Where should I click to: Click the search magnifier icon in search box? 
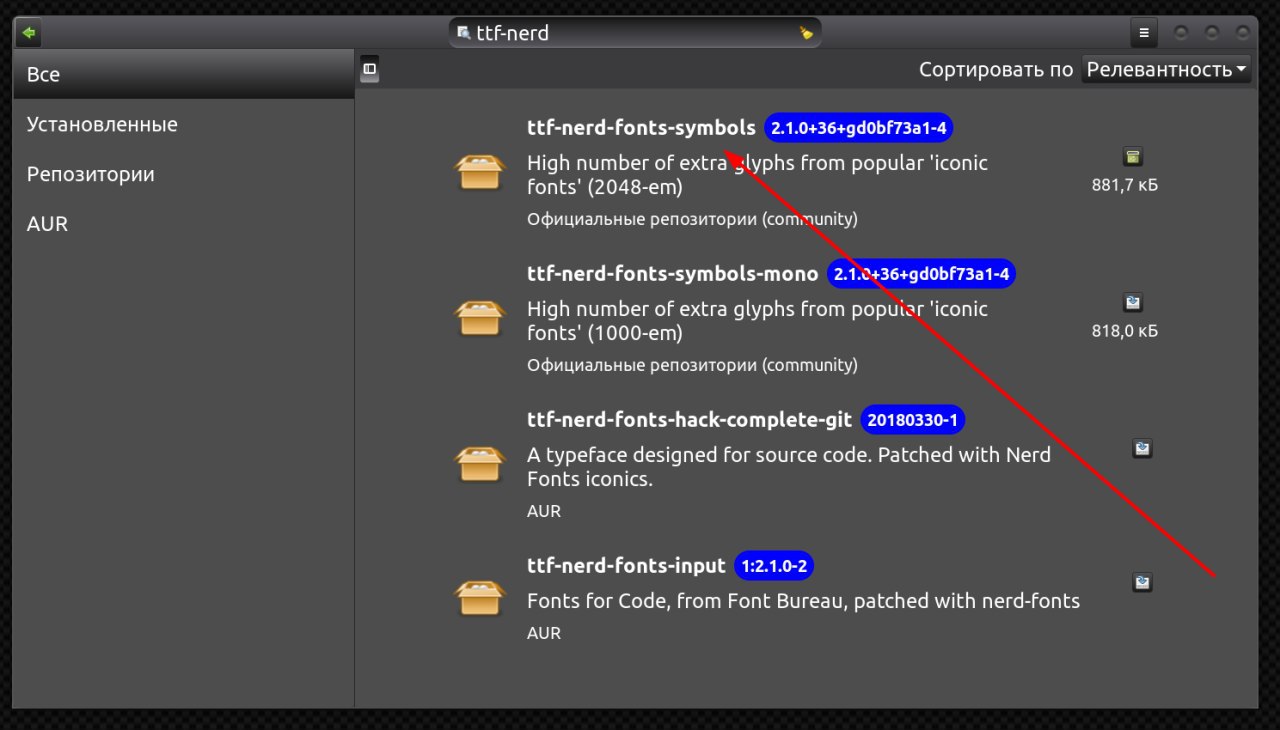click(x=463, y=33)
